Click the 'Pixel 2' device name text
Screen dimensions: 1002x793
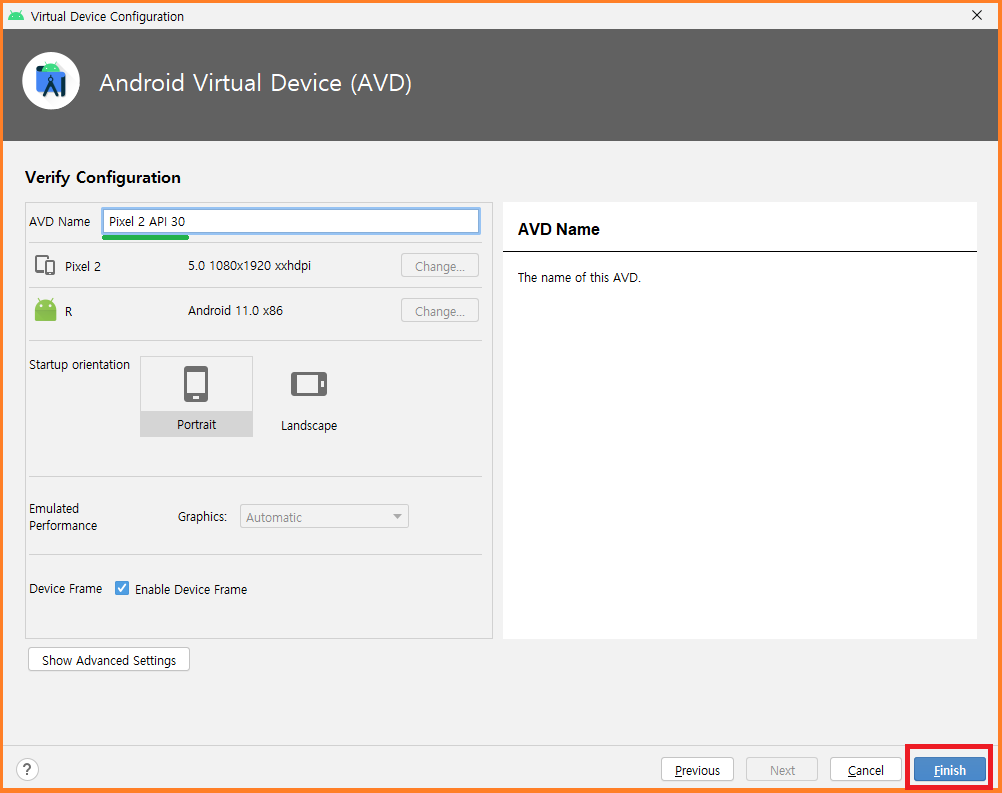pos(83,266)
